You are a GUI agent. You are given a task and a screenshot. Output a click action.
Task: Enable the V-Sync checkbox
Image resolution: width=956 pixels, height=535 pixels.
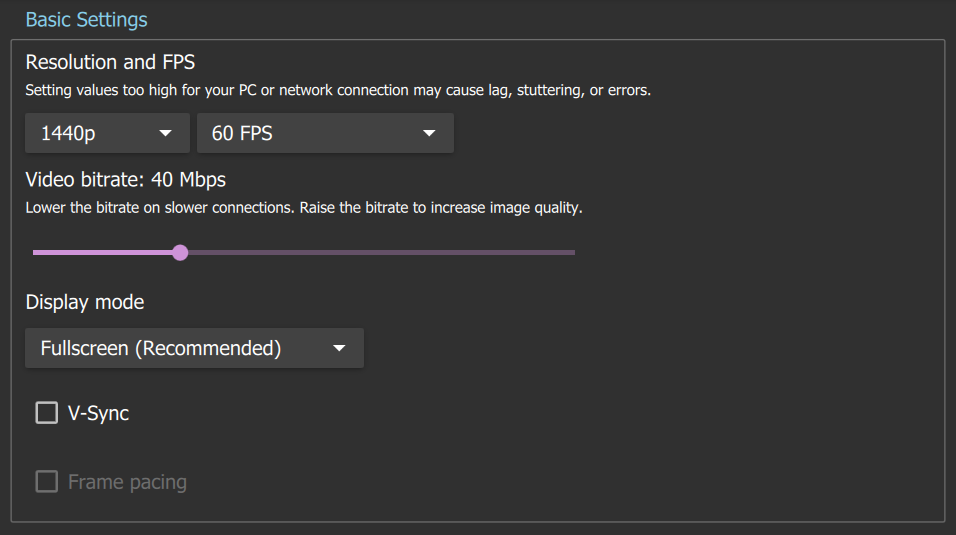click(x=47, y=413)
